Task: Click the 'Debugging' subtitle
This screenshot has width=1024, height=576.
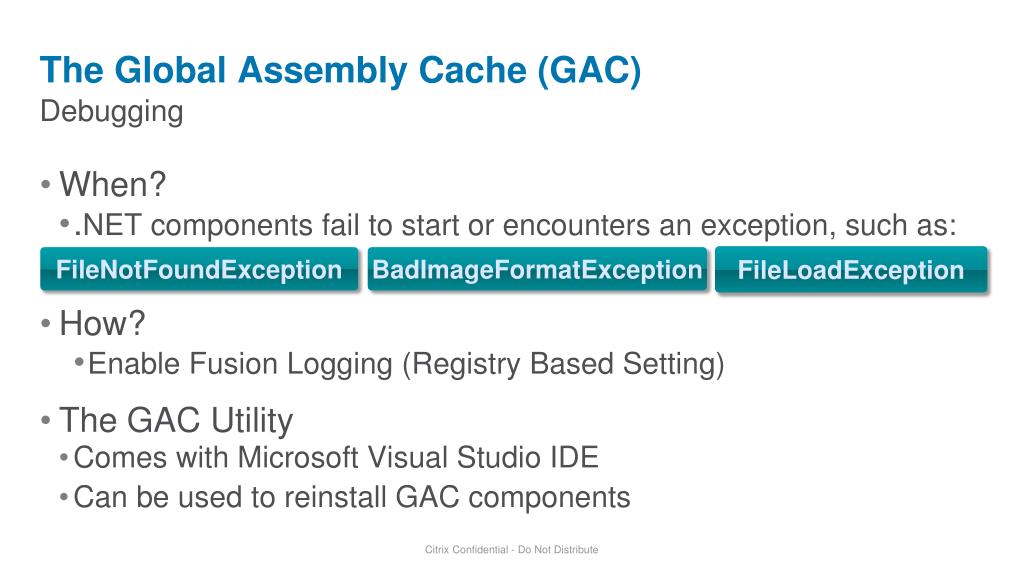Action: coord(112,112)
